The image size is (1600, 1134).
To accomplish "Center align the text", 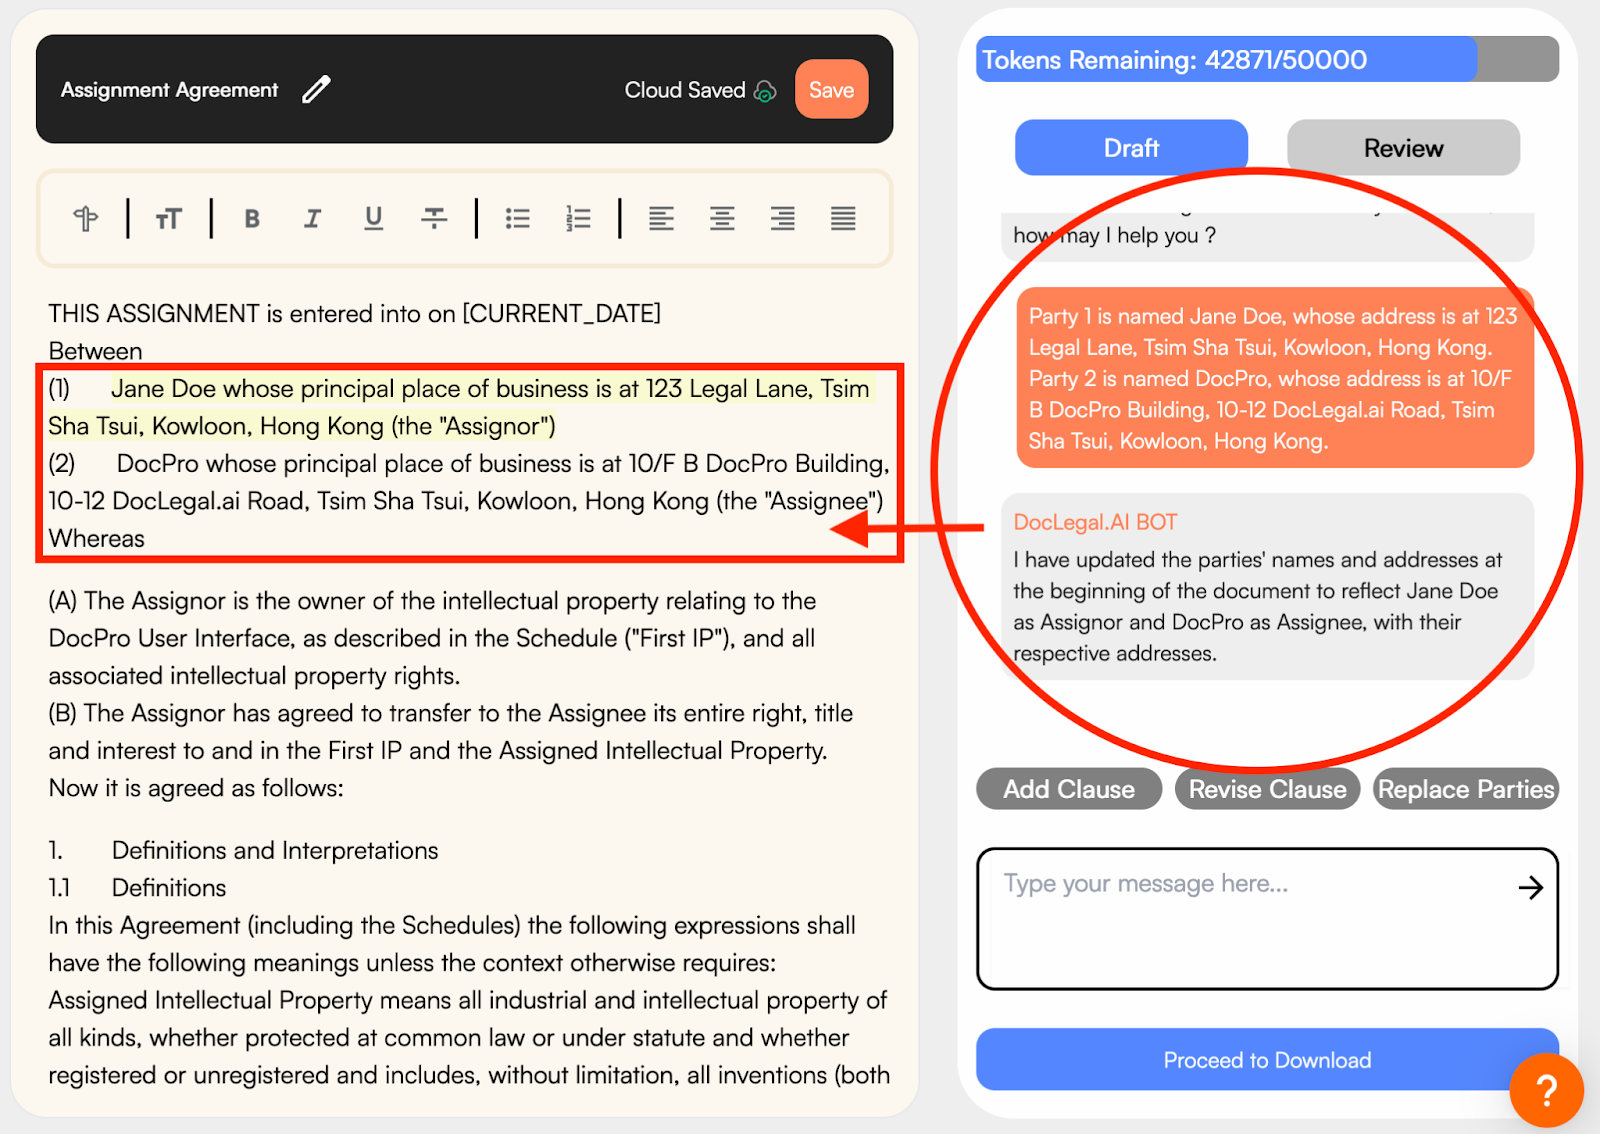I will [x=722, y=218].
